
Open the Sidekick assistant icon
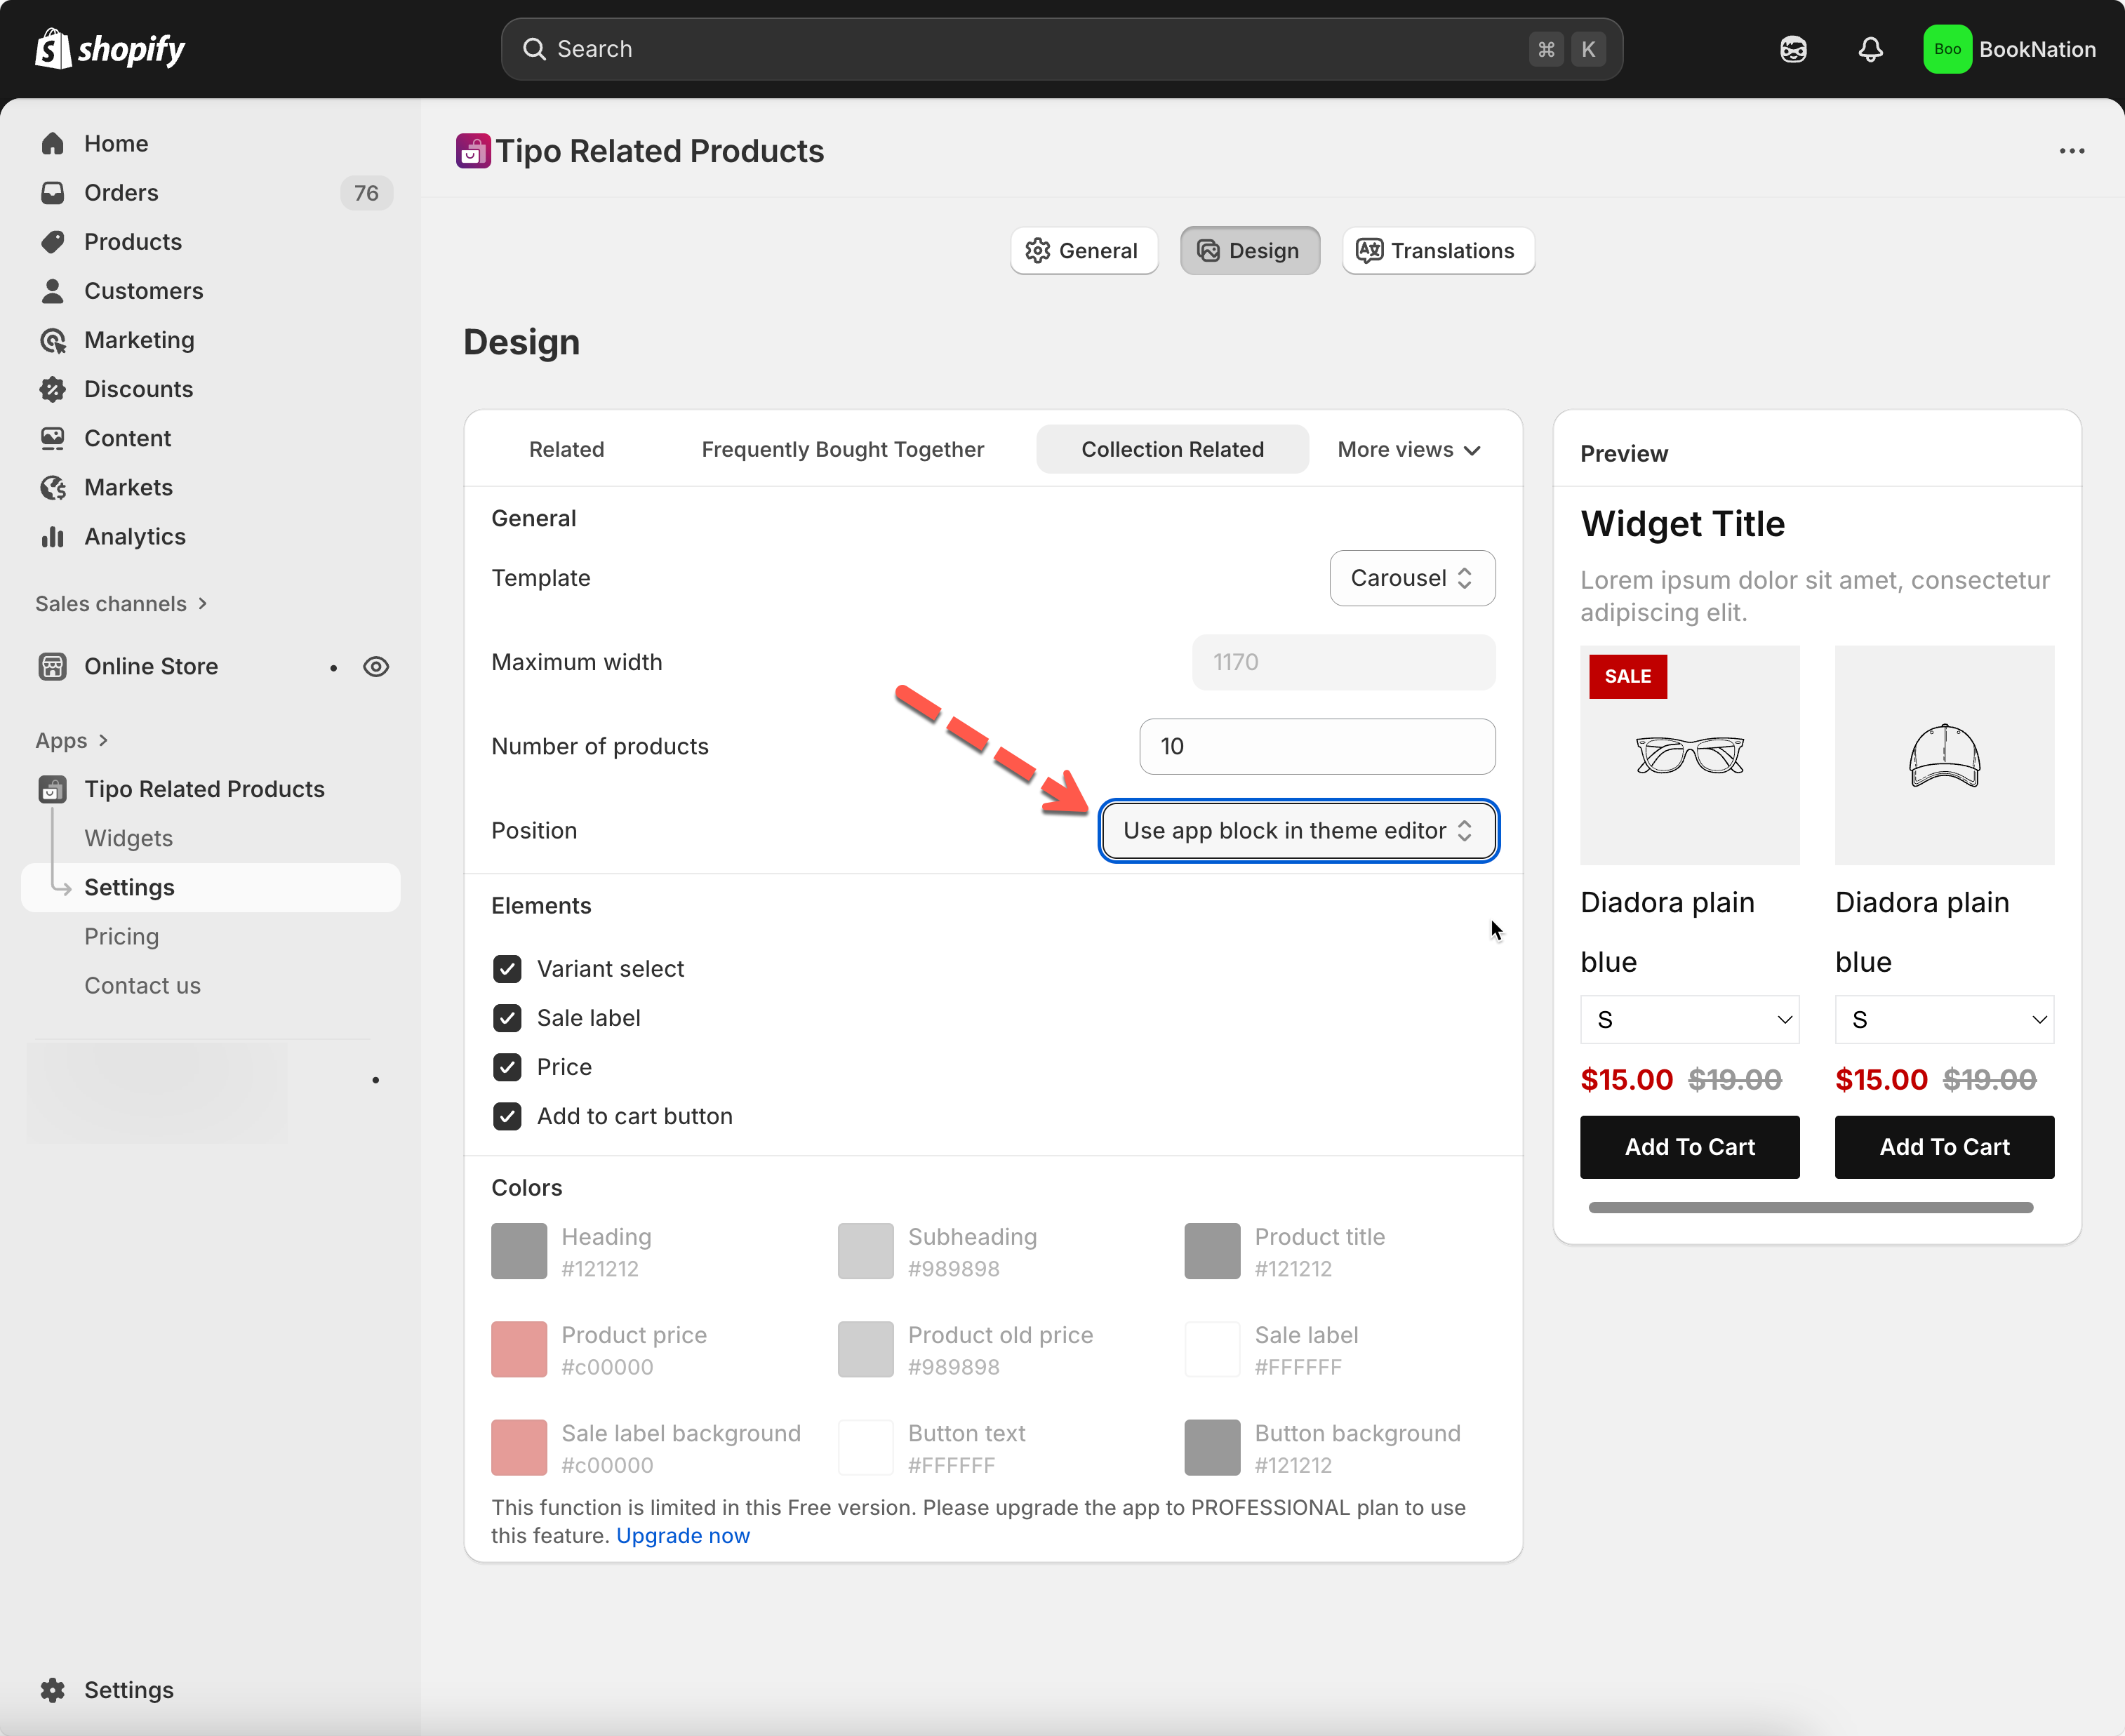pyautogui.click(x=1793, y=49)
